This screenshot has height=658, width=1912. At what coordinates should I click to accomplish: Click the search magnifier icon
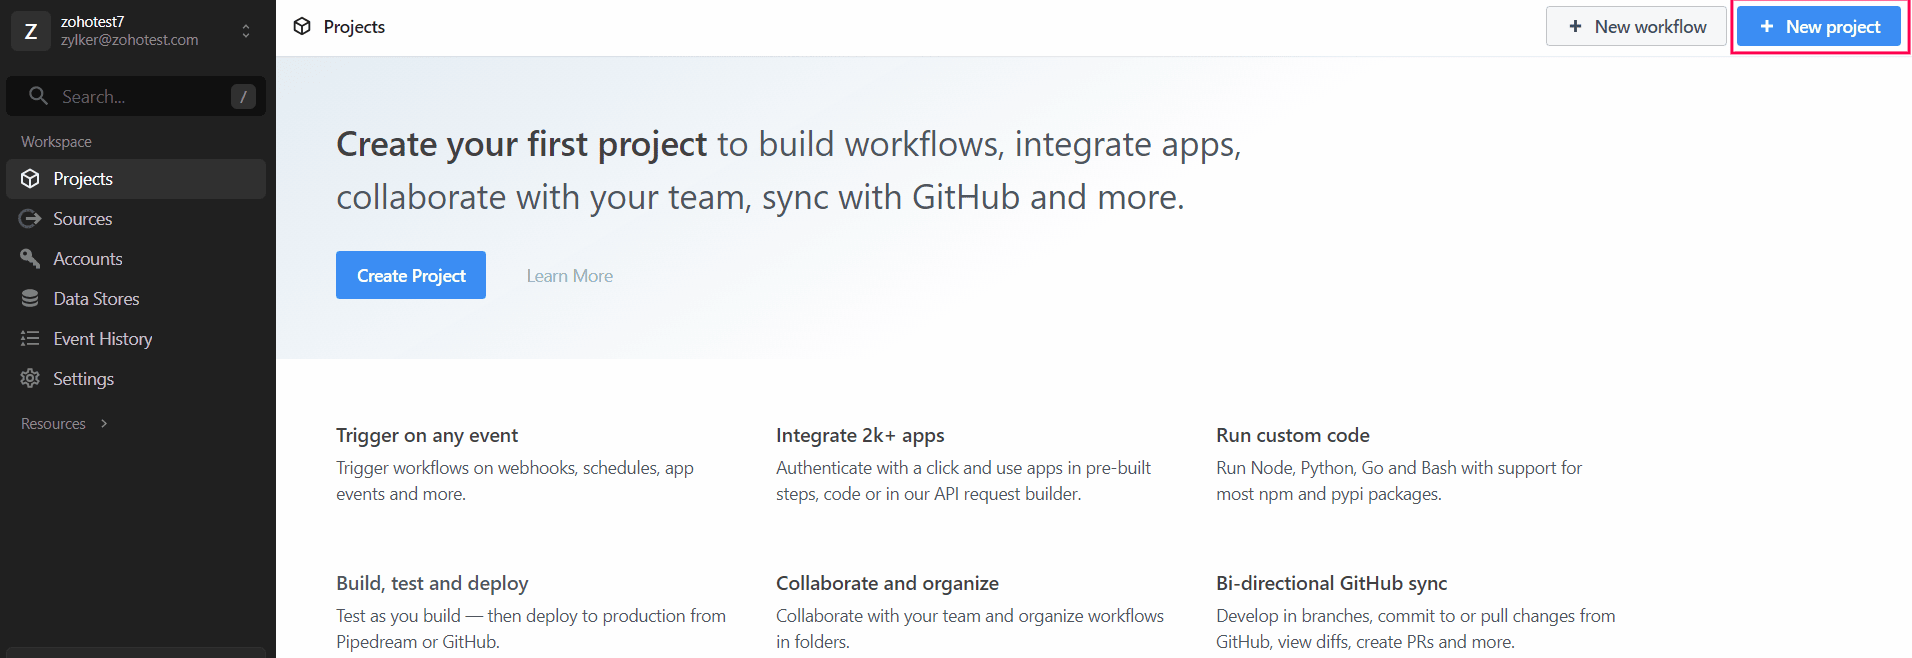click(x=38, y=96)
